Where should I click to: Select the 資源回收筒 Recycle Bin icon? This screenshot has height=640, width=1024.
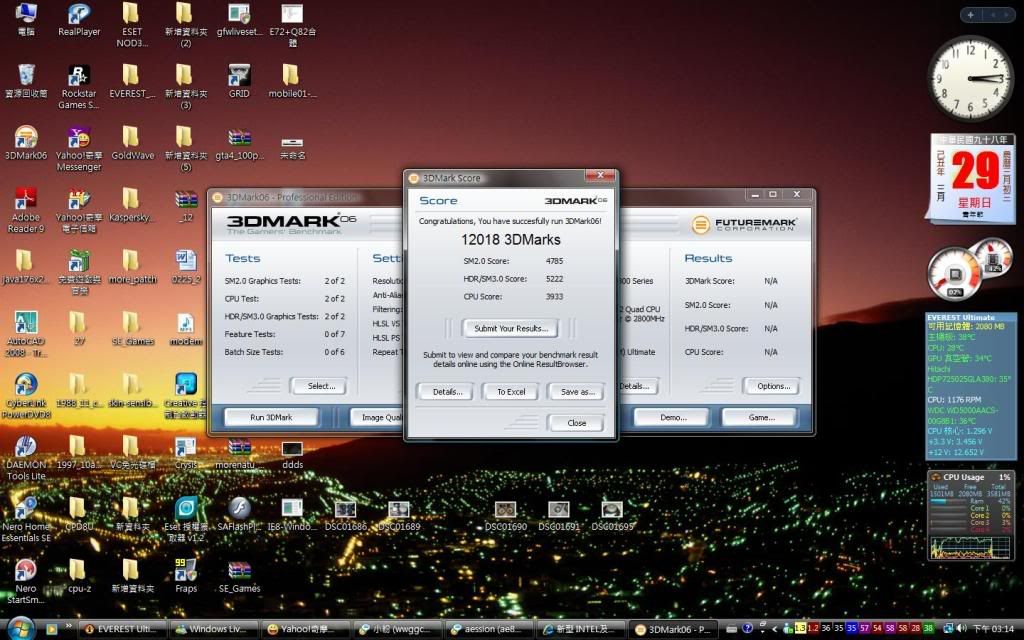25,81
